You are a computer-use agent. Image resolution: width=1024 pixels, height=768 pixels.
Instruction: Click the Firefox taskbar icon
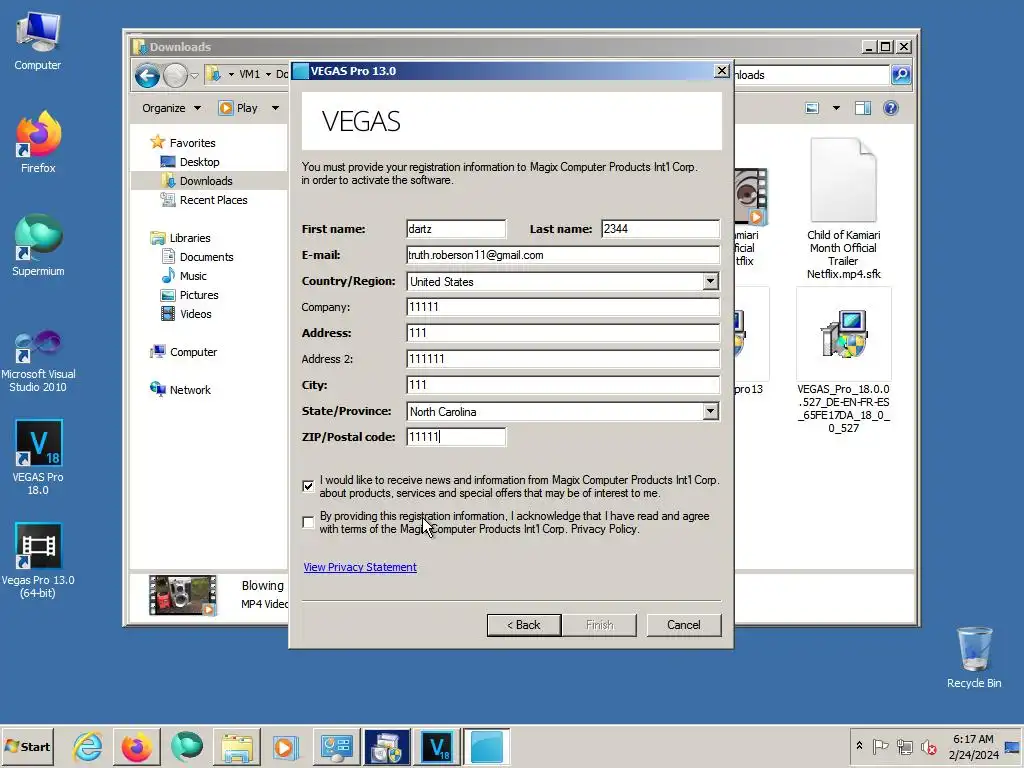point(136,747)
